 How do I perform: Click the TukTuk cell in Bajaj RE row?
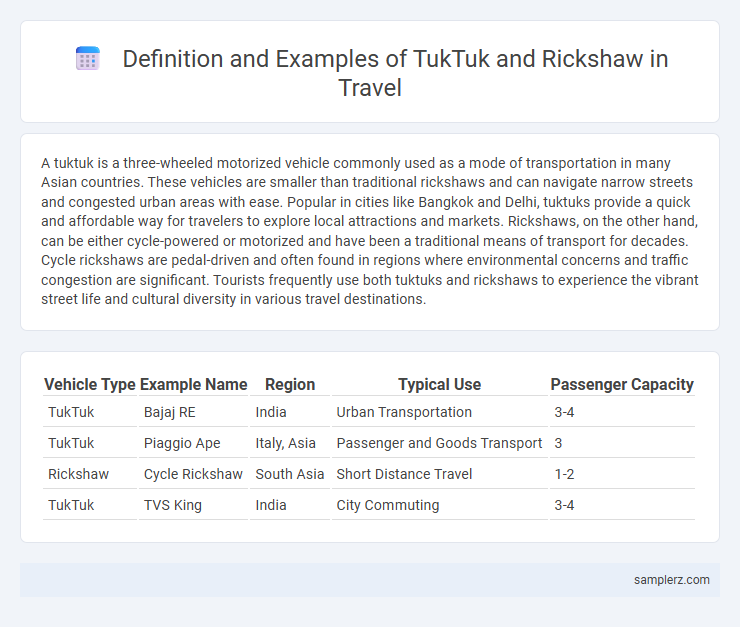pos(90,412)
